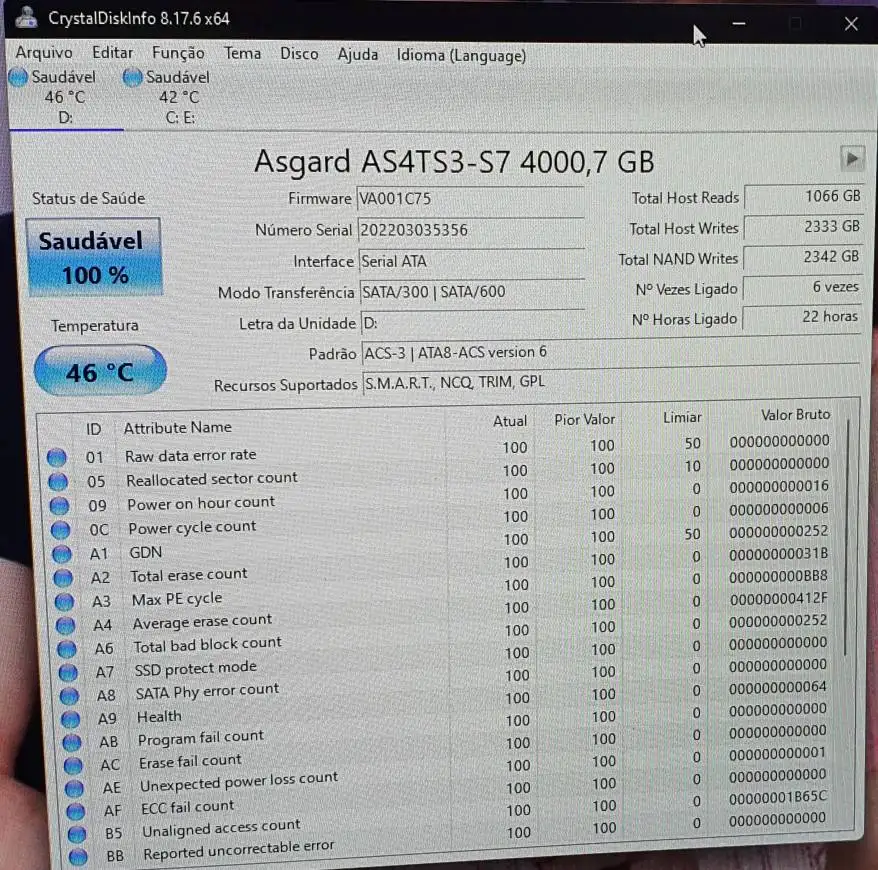Minimize the CrystalDiskInfo window
The image size is (878, 870).
point(739,24)
